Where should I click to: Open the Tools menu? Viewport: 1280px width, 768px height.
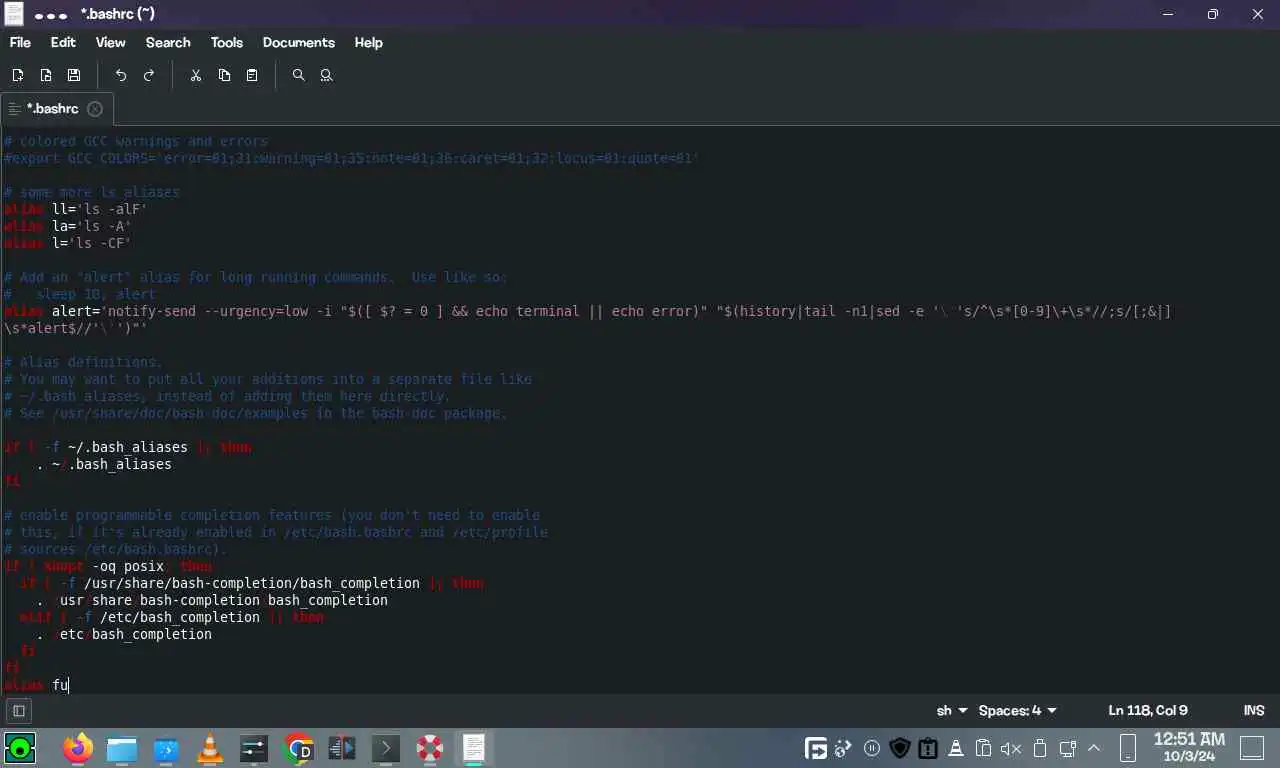[226, 42]
